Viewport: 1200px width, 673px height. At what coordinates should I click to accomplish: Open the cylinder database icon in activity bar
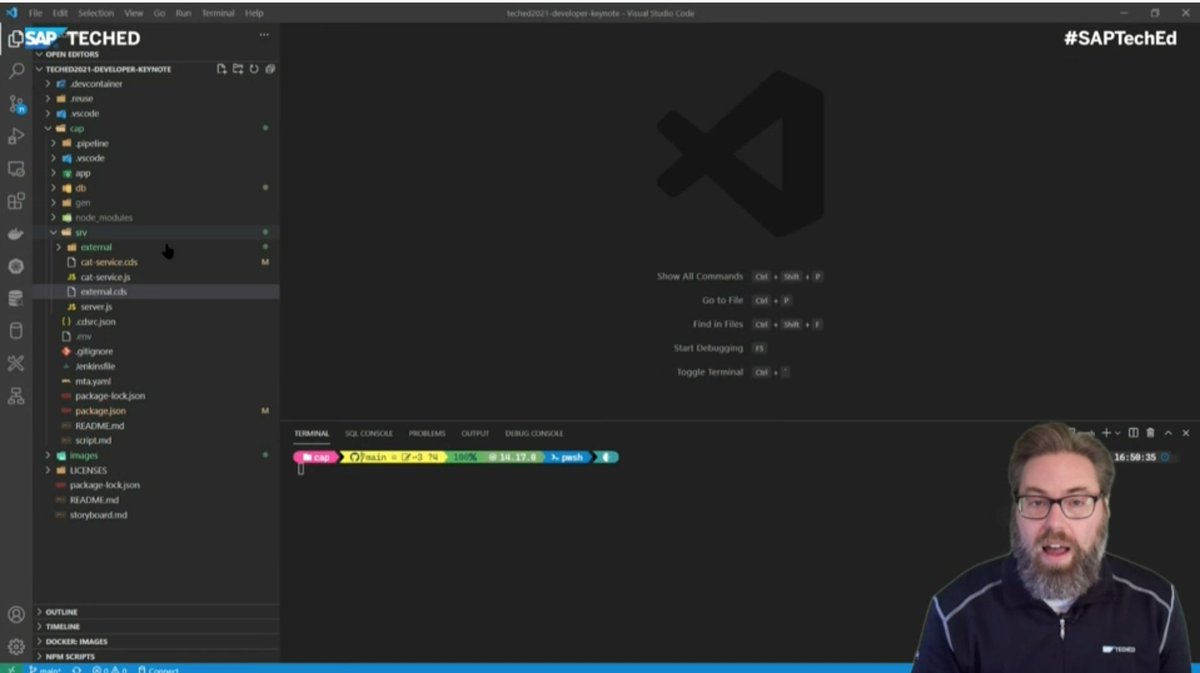16,331
